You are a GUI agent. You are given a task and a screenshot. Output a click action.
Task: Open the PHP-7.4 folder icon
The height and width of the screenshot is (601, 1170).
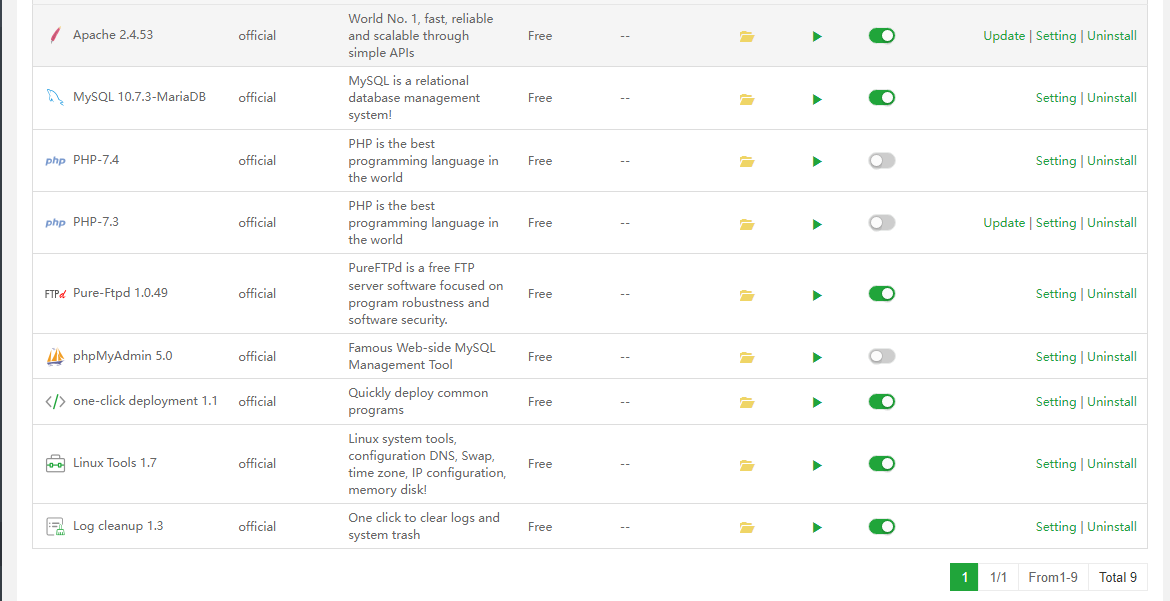746,161
